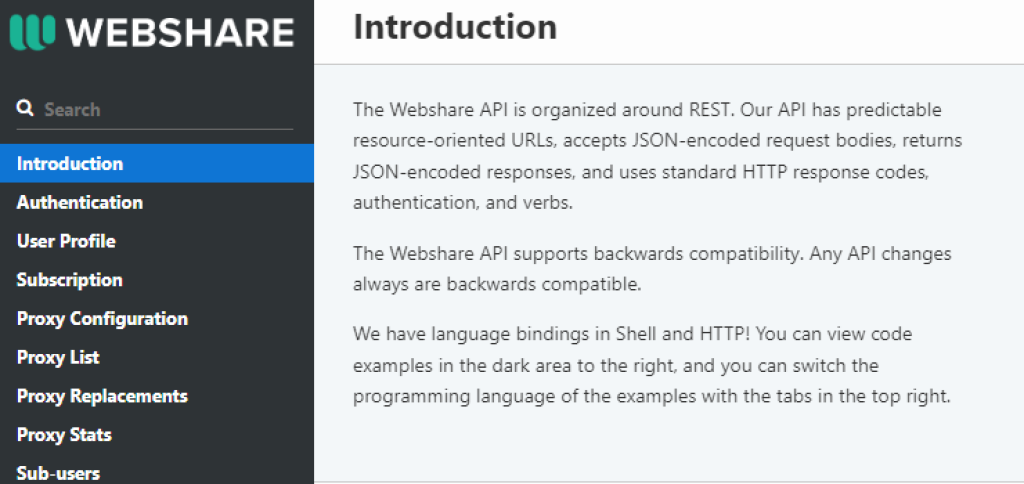Click the magnifying glass search icon
This screenshot has width=1024, height=484.
coord(26,109)
